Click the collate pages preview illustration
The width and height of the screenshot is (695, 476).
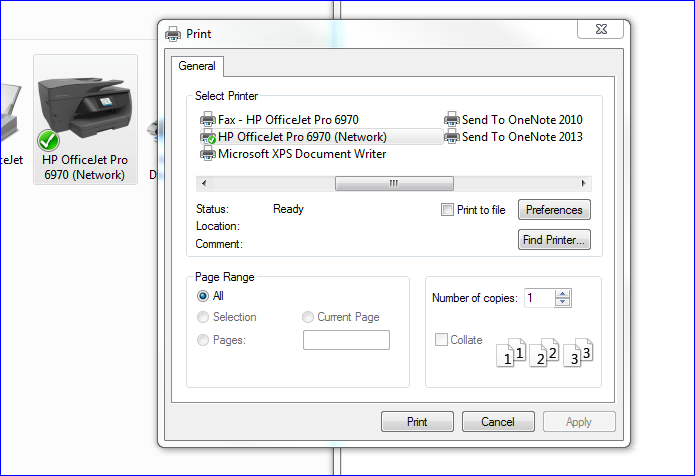click(x=544, y=353)
